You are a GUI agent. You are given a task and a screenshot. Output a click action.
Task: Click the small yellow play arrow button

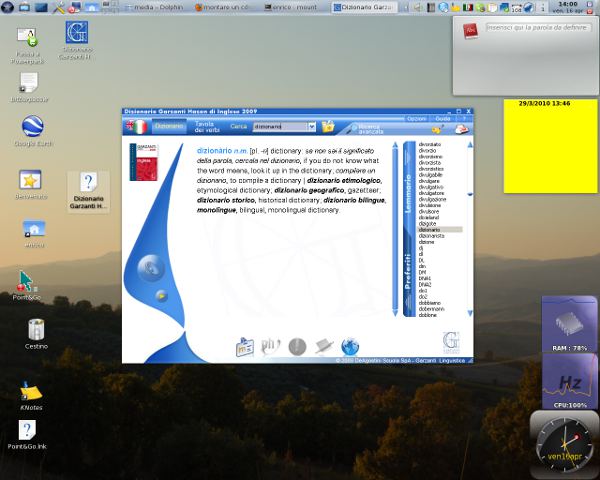pos(161,296)
